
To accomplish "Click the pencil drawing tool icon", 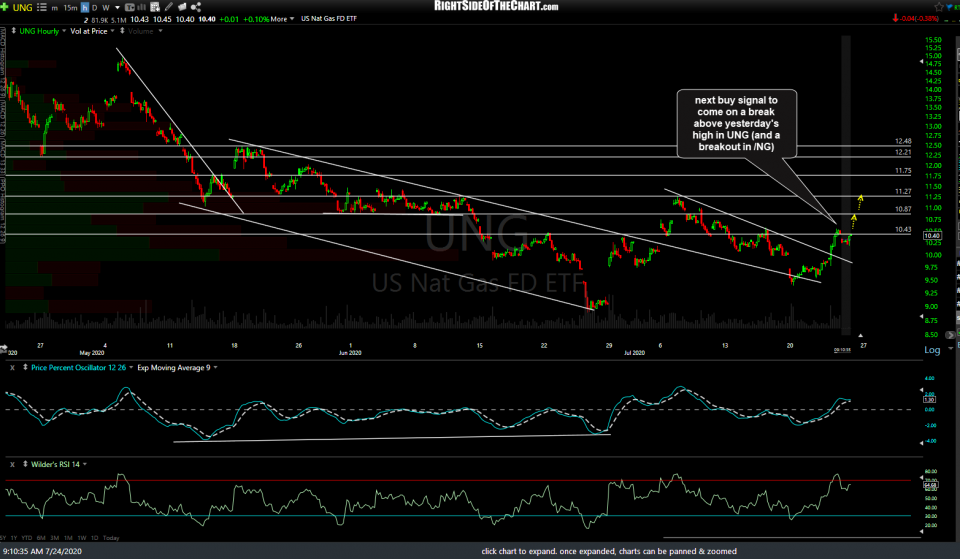I will pyautogui.click(x=168, y=6).
